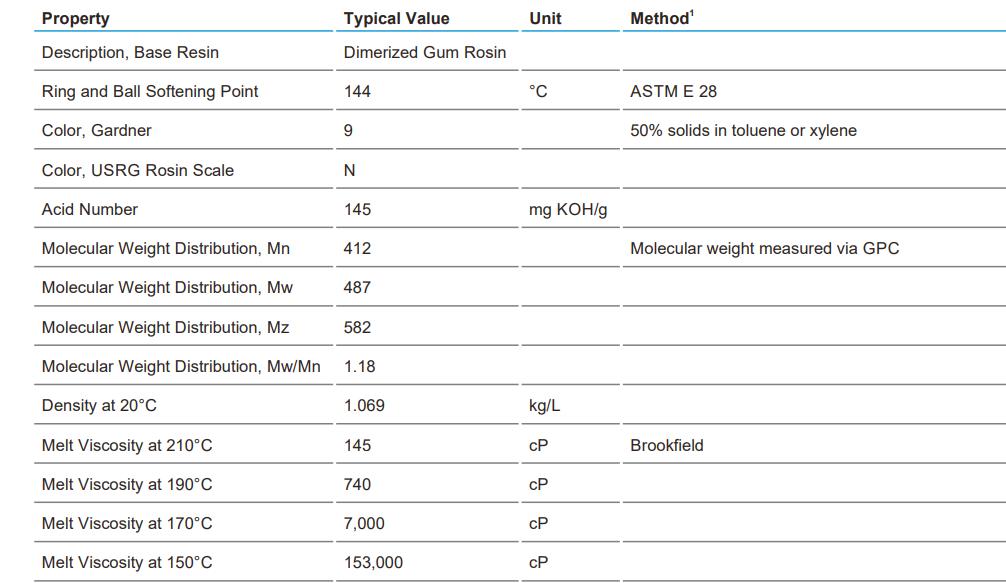Click the 1.18 Mw/Mn value
Image resolution: width=1006 pixels, height=583 pixels.
[360, 366]
